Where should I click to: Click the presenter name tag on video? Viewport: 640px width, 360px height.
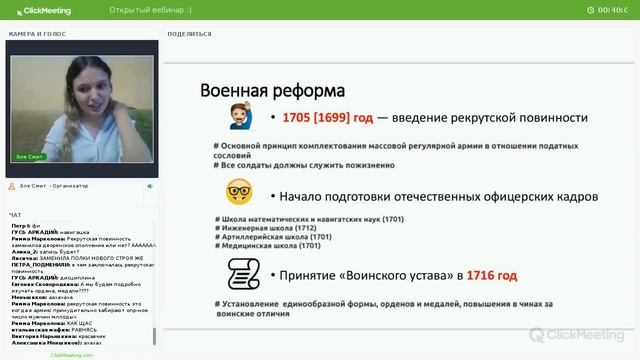[29, 157]
